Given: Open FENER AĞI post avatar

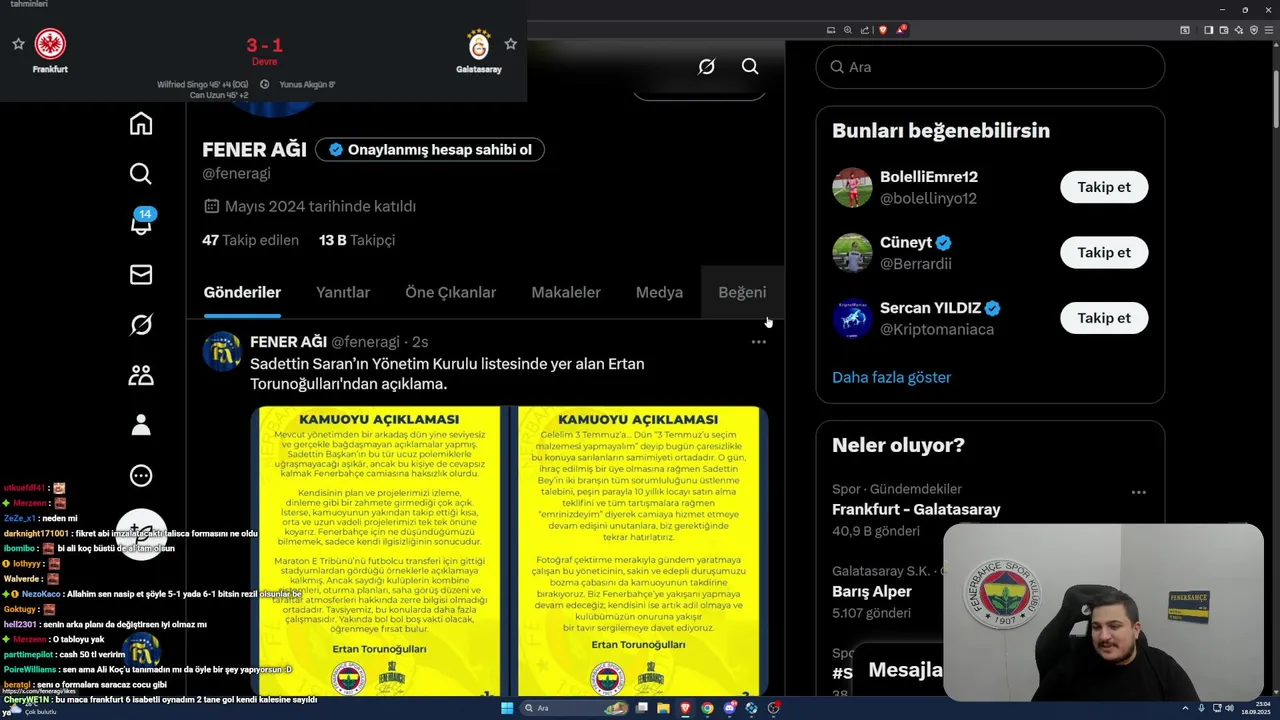Looking at the screenshot, I should (x=222, y=352).
